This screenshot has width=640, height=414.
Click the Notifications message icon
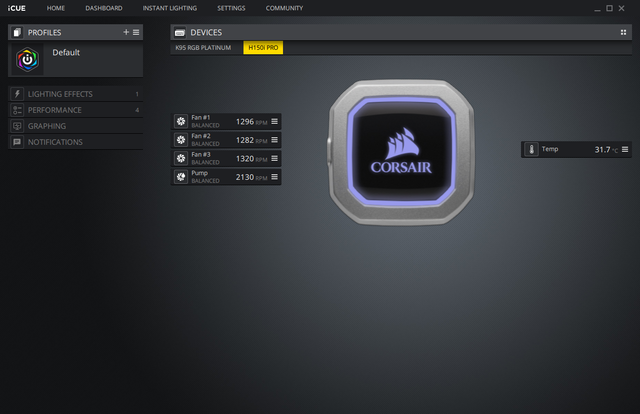coord(17,142)
